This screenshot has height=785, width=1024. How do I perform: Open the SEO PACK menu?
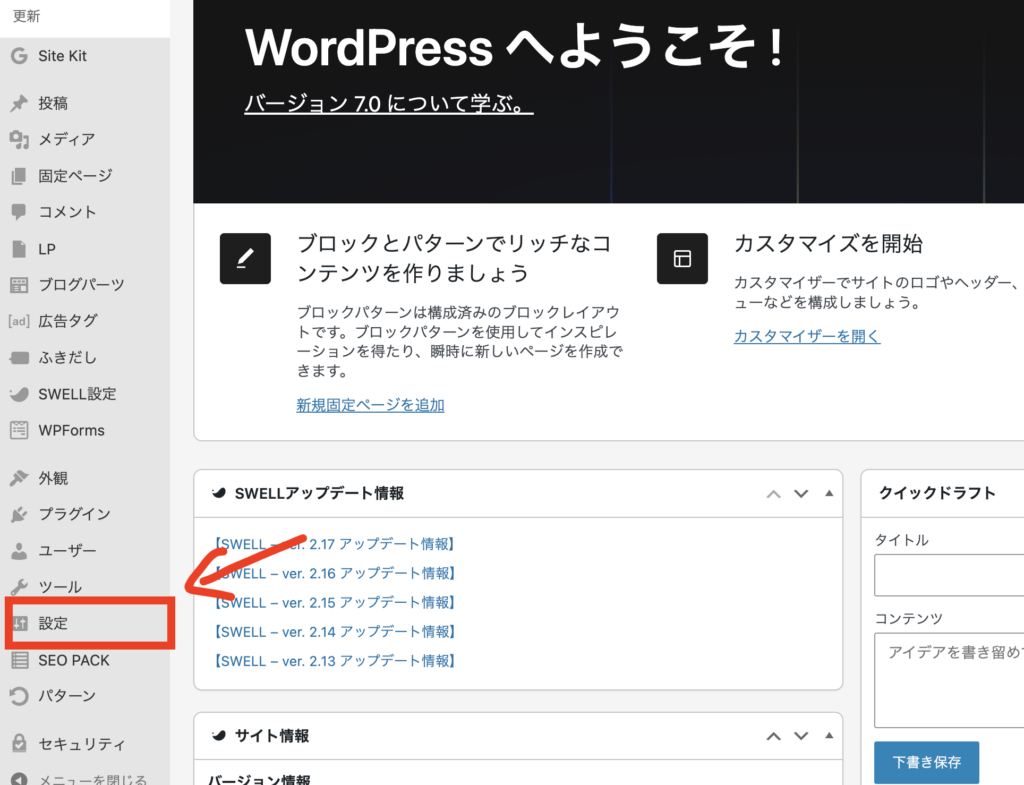point(85,660)
